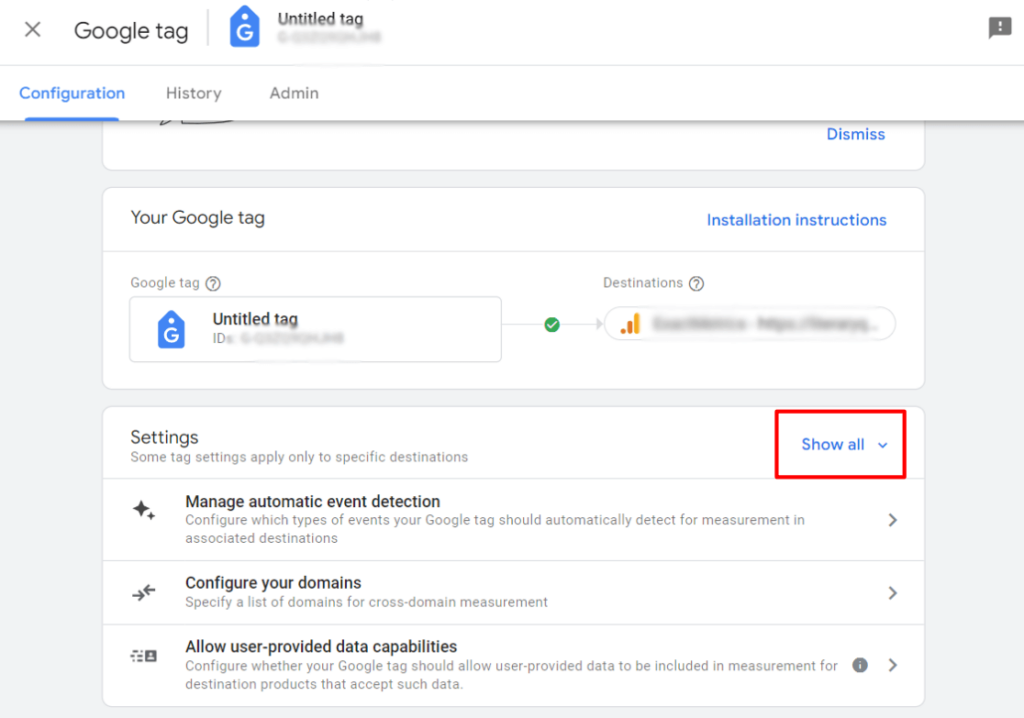Switch to the History tab
1024x718 pixels.
coord(193,93)
